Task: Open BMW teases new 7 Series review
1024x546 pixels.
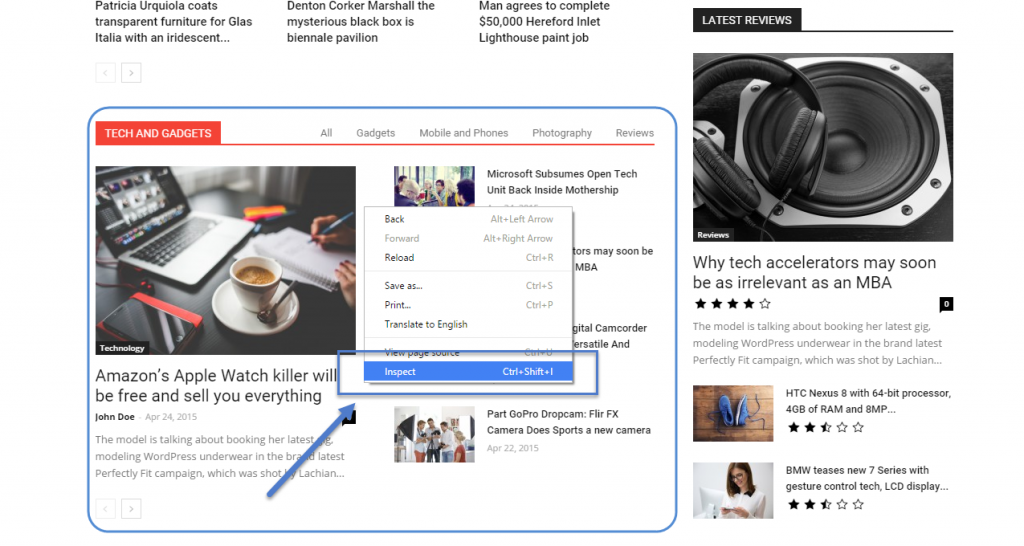Action: click(x=867, y=478)
